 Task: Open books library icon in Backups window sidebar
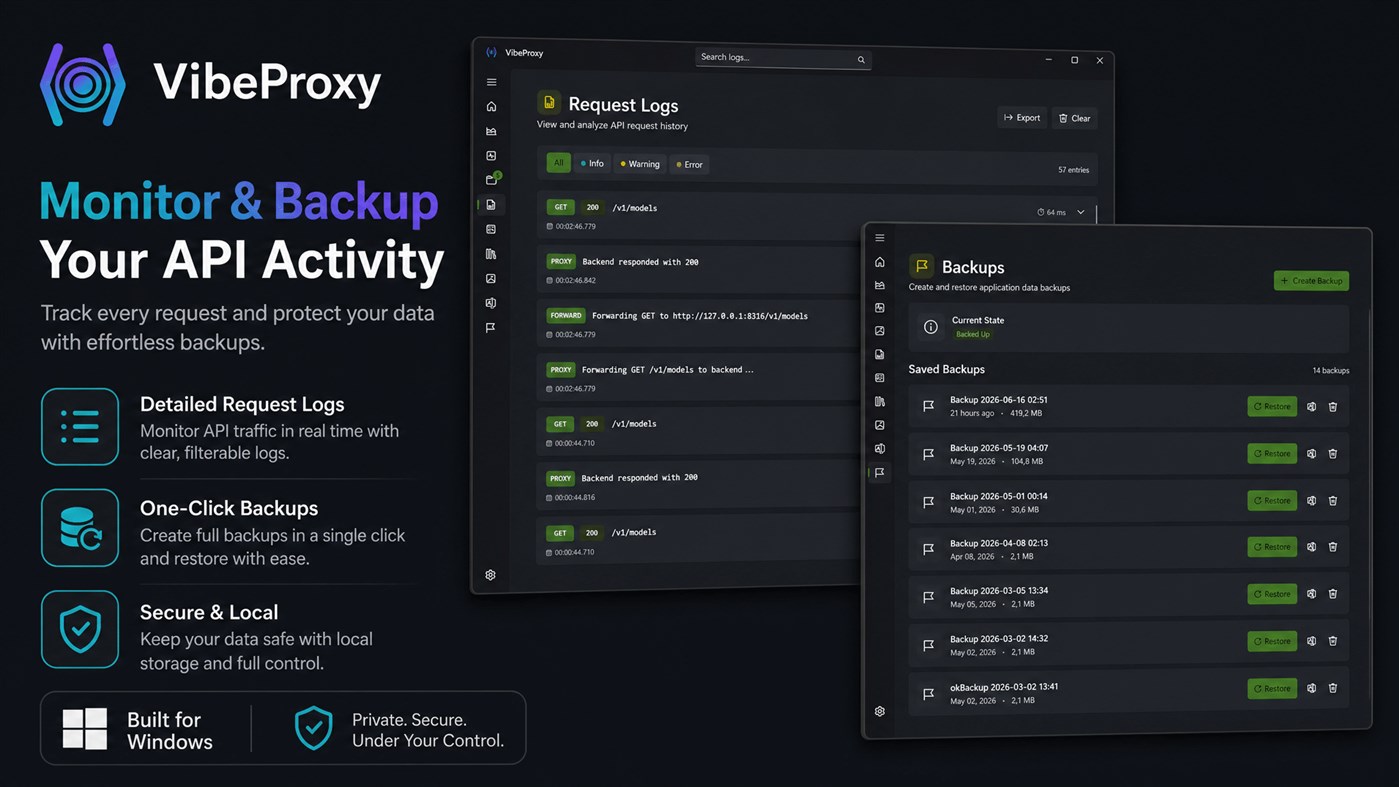[880, 401]
